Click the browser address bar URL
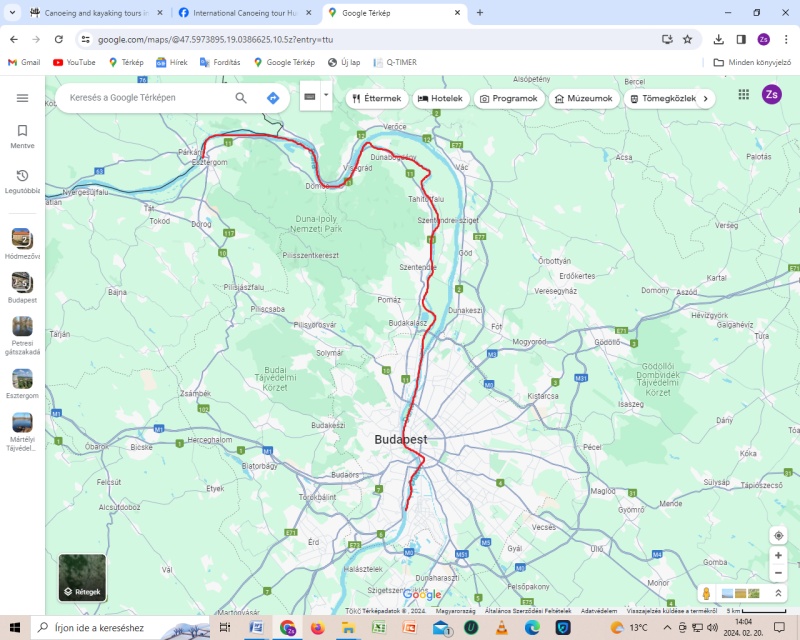 [215, 39]
